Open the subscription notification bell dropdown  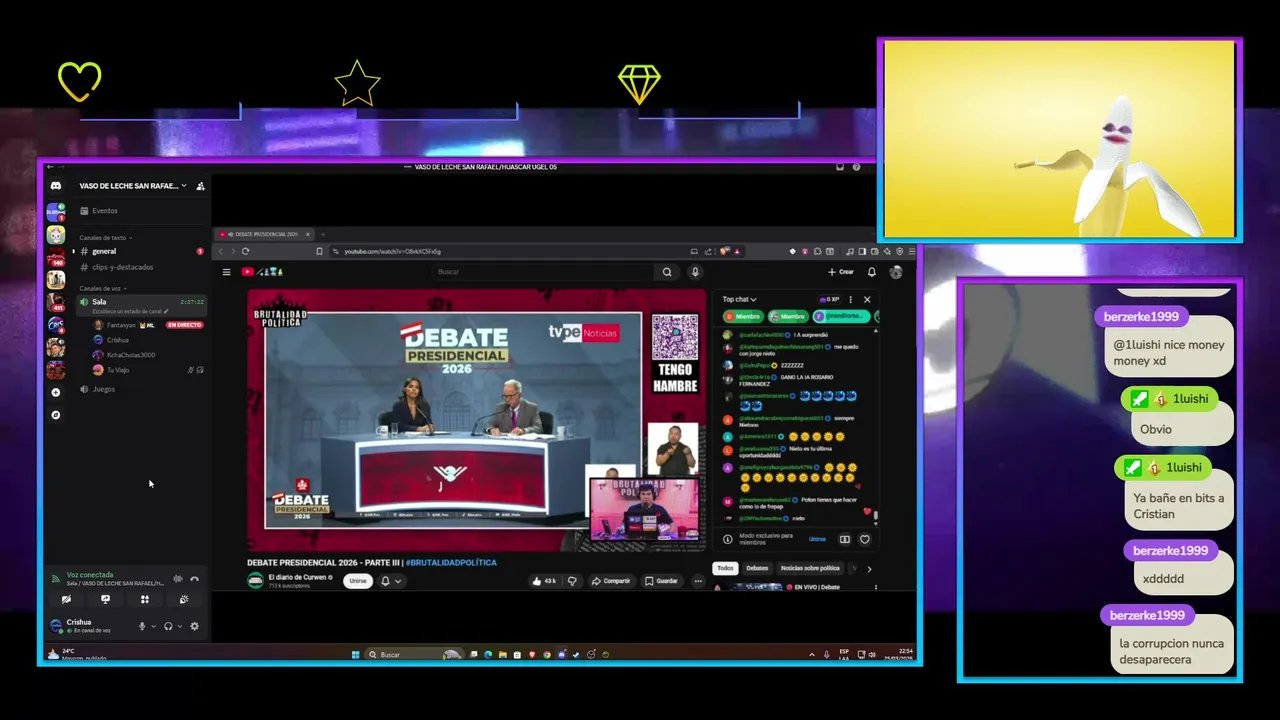390,581
